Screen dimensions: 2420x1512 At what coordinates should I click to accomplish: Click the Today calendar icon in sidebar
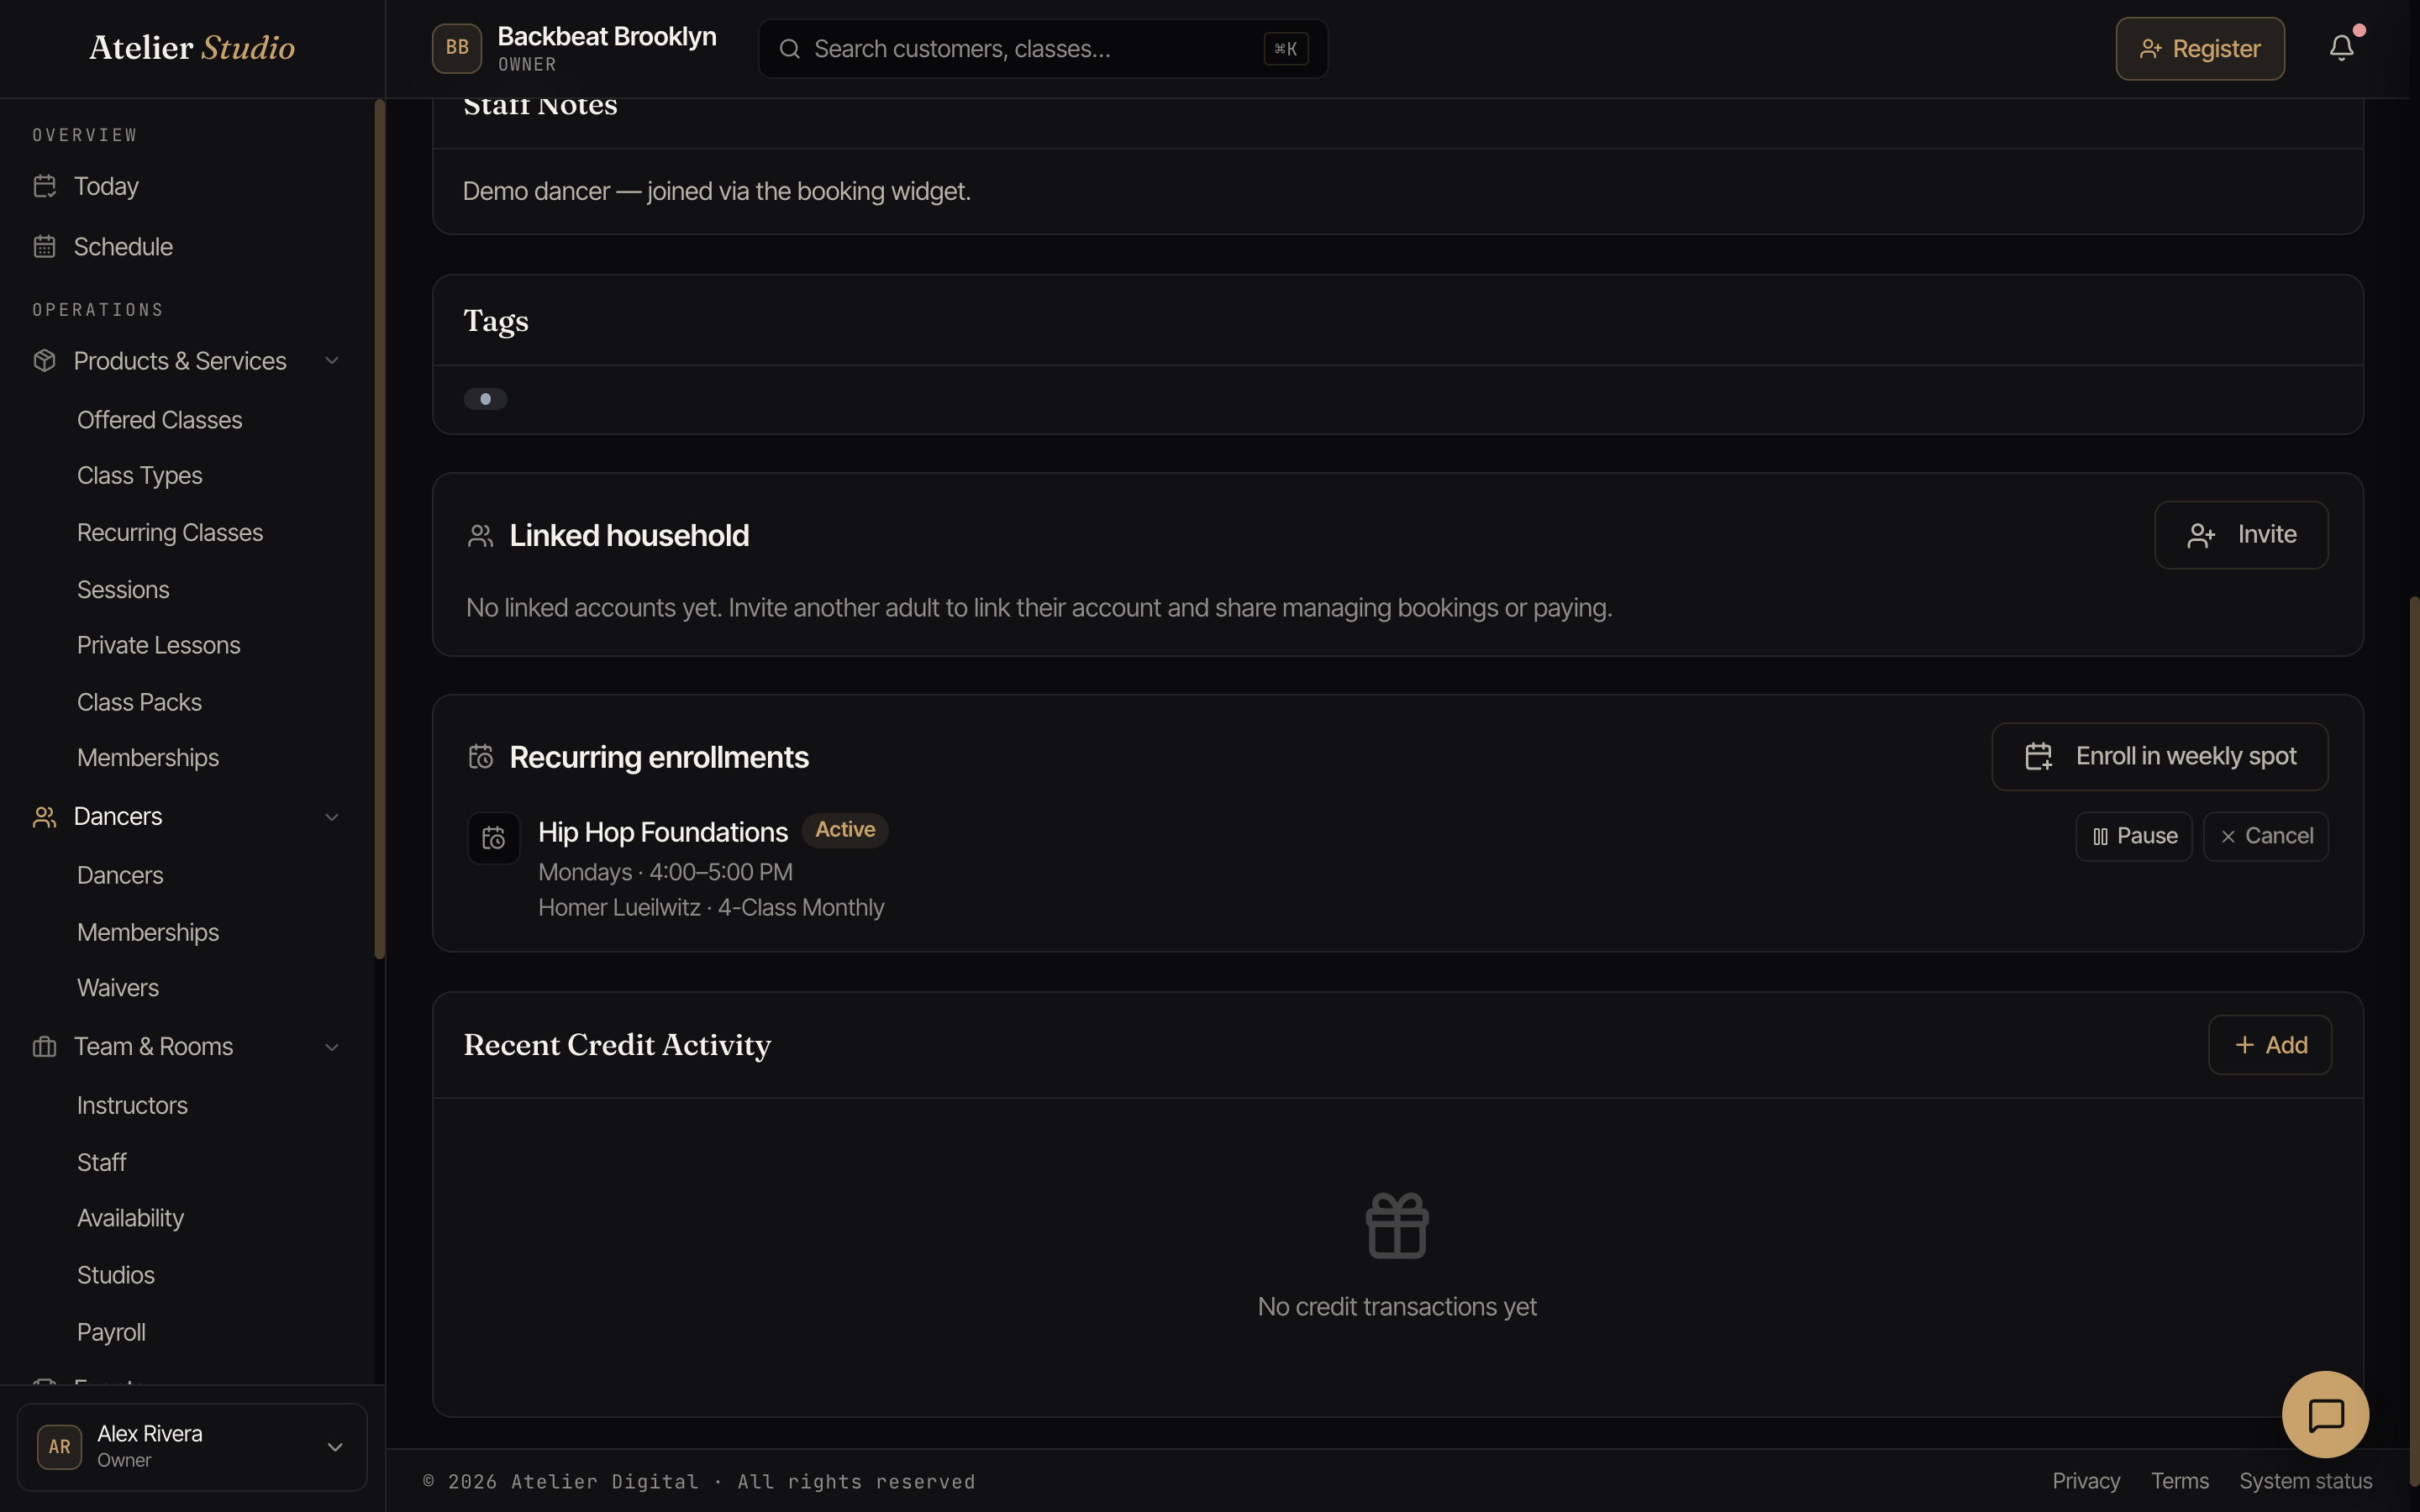[x=44, y=186]
